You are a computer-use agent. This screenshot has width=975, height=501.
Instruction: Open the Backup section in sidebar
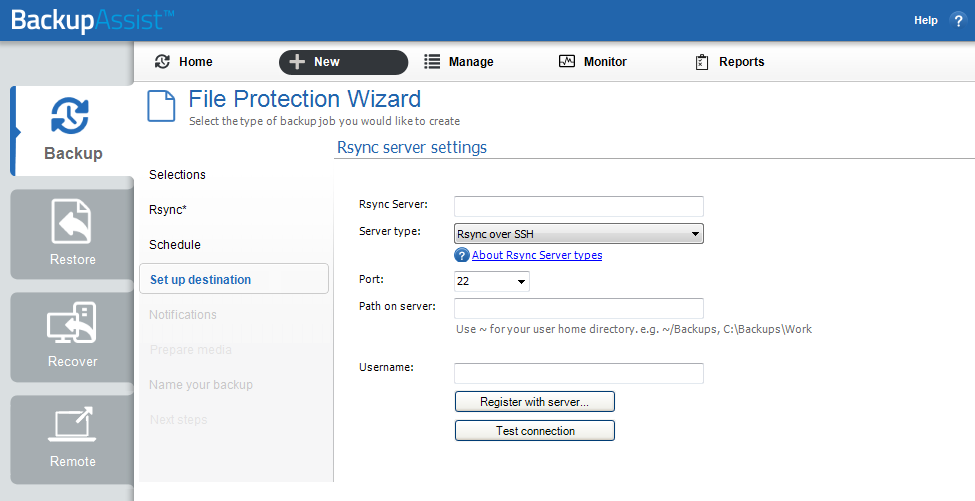(x=72, y=131)
